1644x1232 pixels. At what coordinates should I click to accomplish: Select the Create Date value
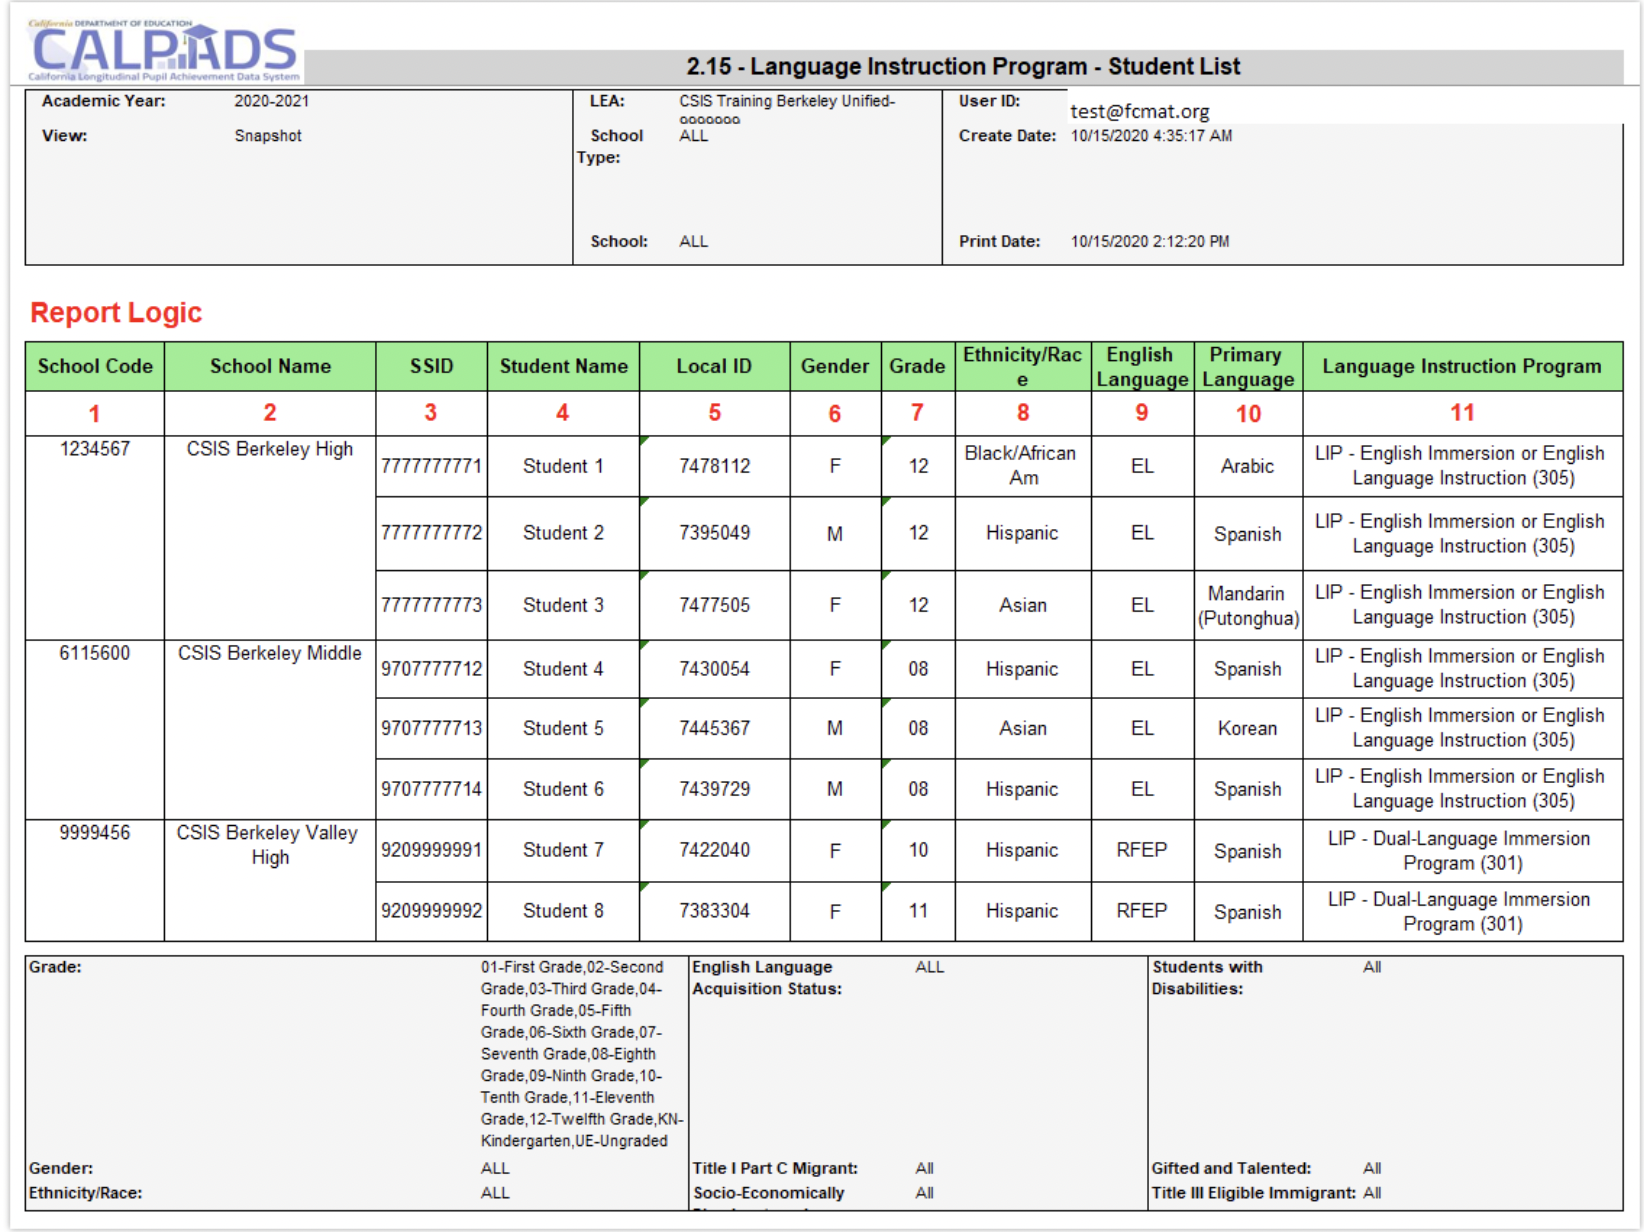1151,136
